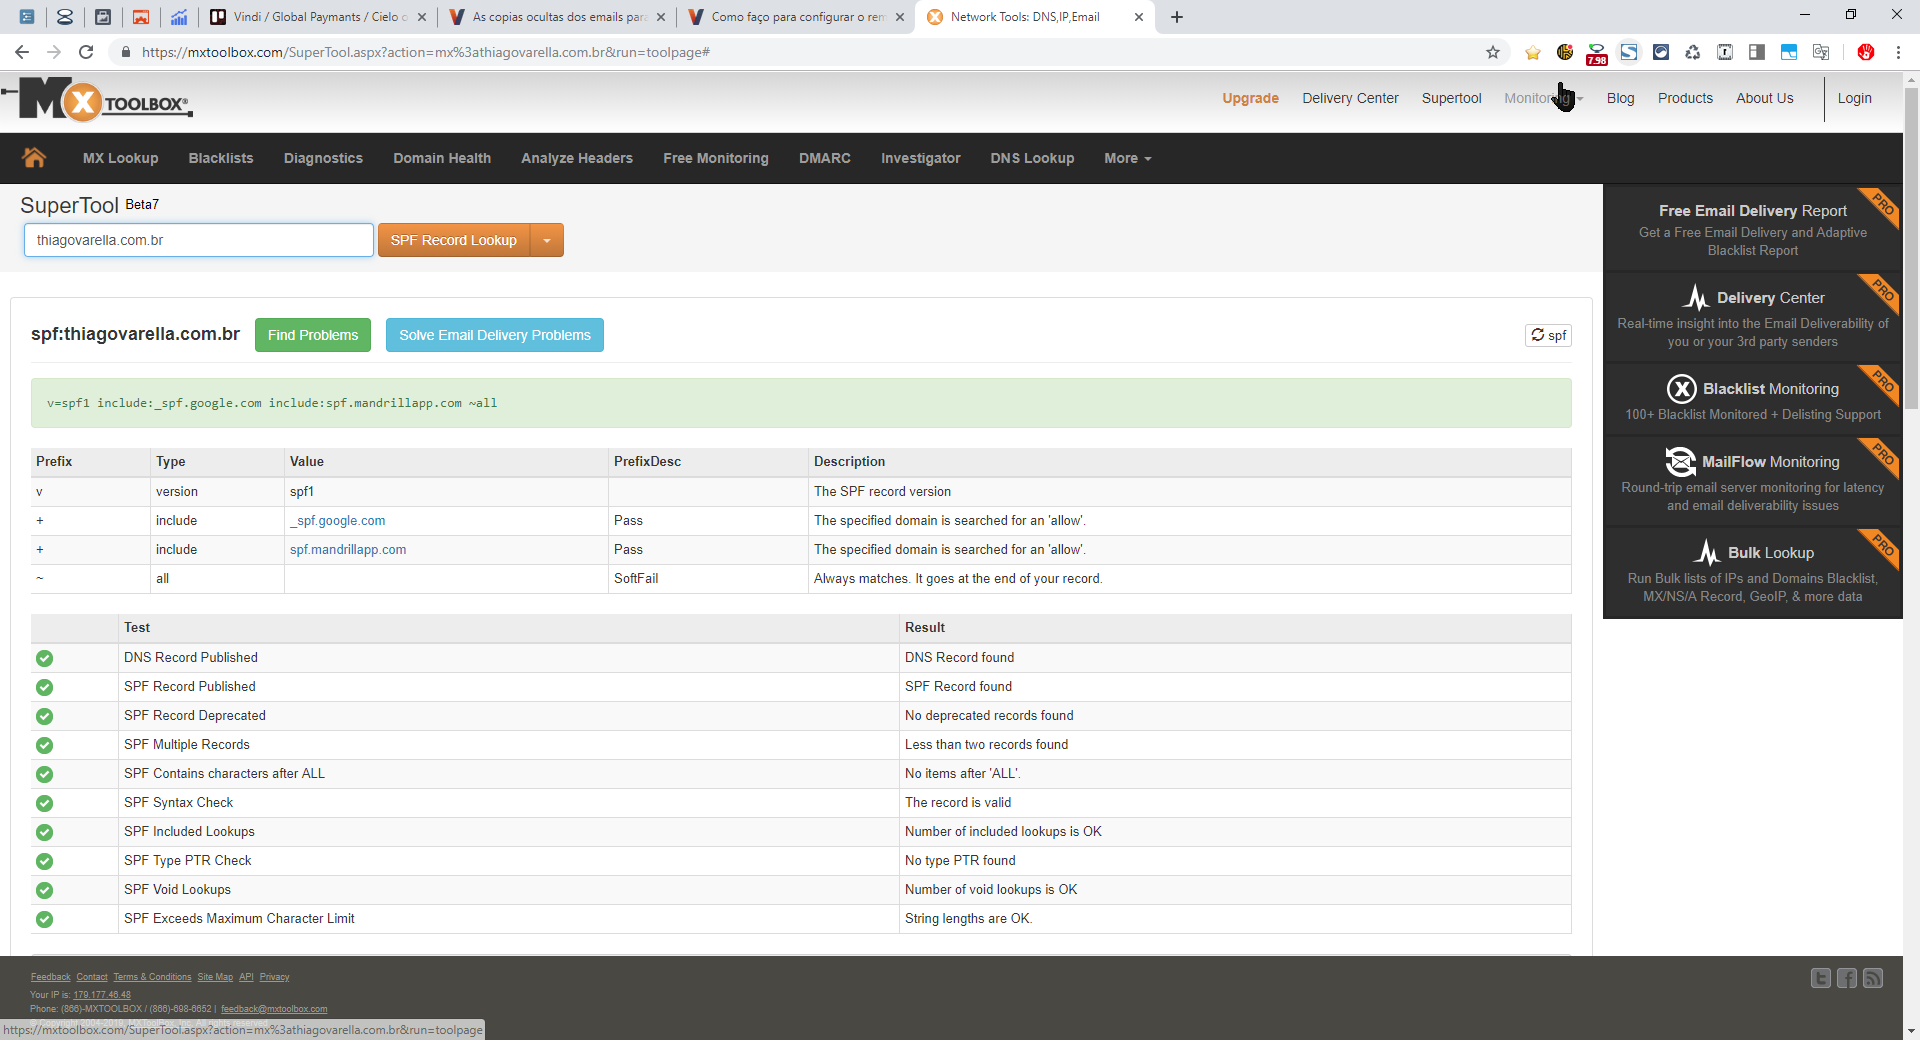Open Free Monitoring in the nav bar
The height and width of the screenshot is (1040, 1920).
tap(716, 158)
